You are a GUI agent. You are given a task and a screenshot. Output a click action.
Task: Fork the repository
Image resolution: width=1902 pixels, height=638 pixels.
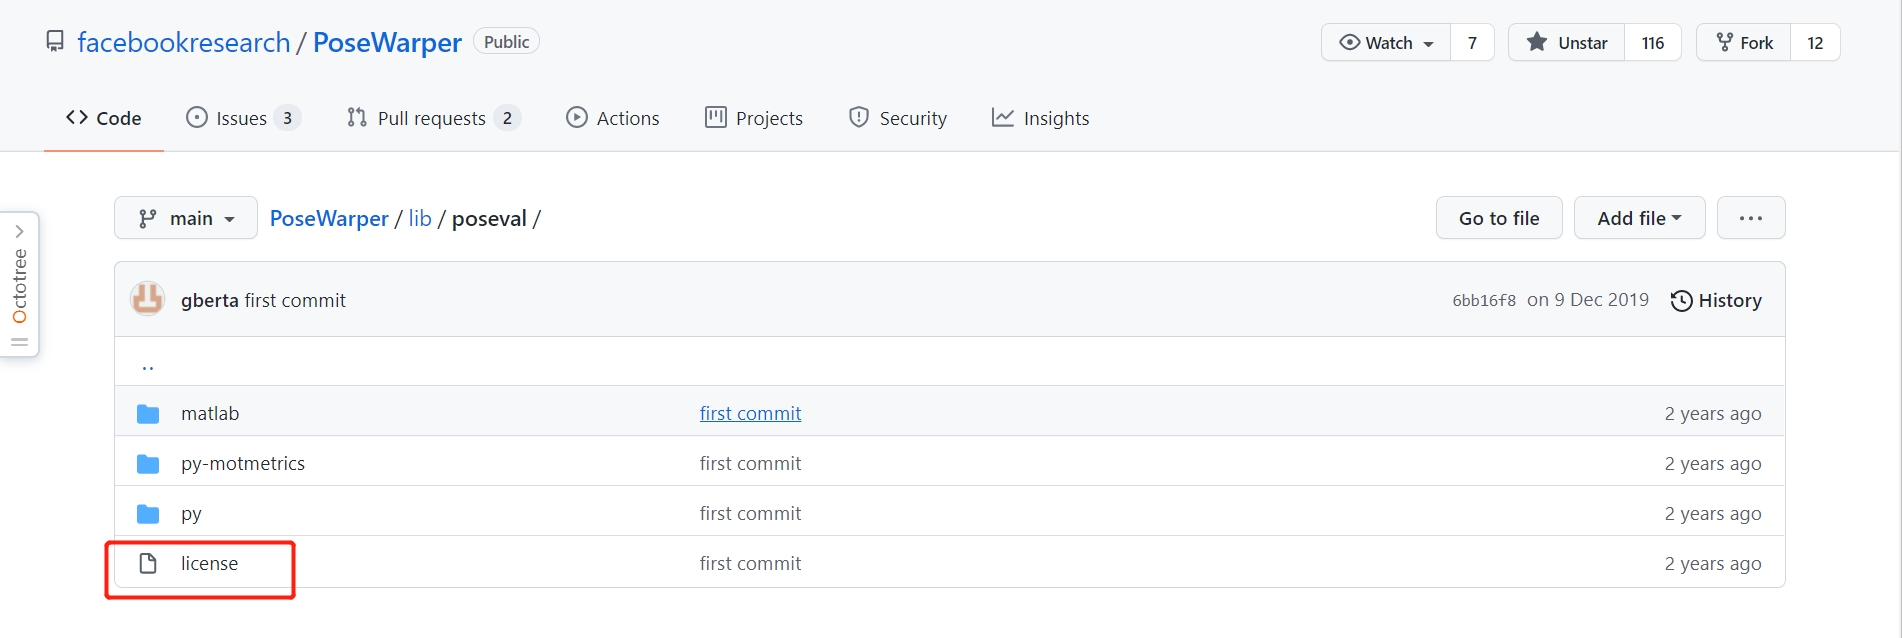pos(1745,43)
